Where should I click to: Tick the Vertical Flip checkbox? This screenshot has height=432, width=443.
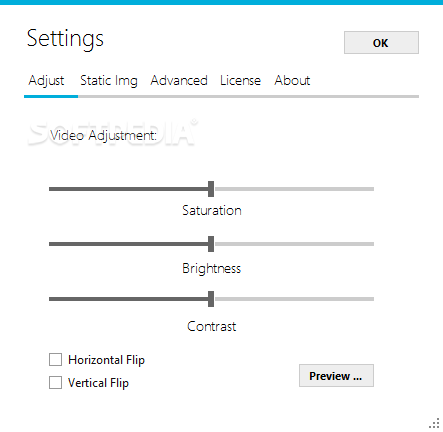tap(55, 382)
